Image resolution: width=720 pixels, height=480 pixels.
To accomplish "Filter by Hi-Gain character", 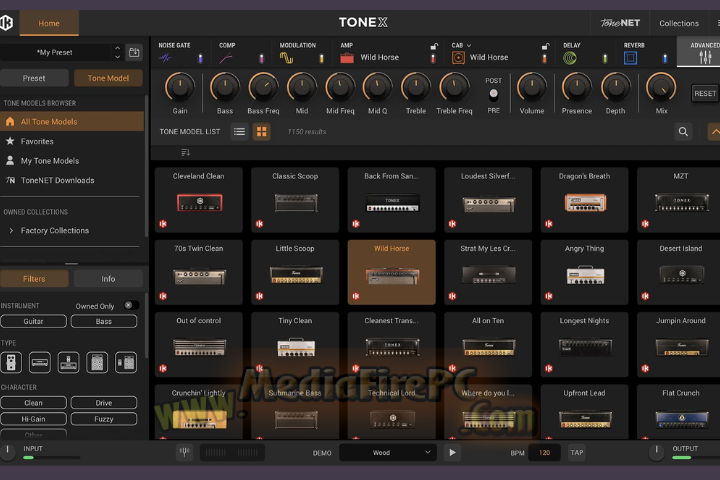I will pyautogui.click(x=34, y=419).
